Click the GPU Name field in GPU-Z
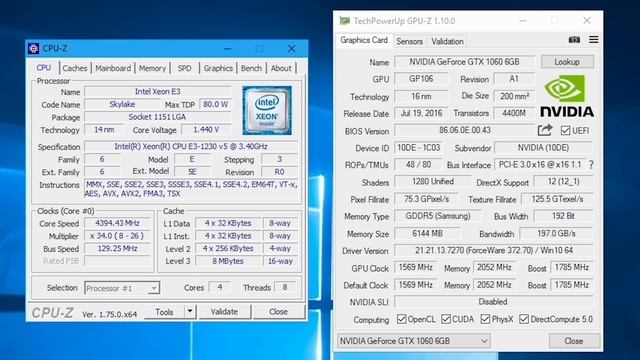The height and width of the screenshot is (360, 640). (x=464, y=62)
